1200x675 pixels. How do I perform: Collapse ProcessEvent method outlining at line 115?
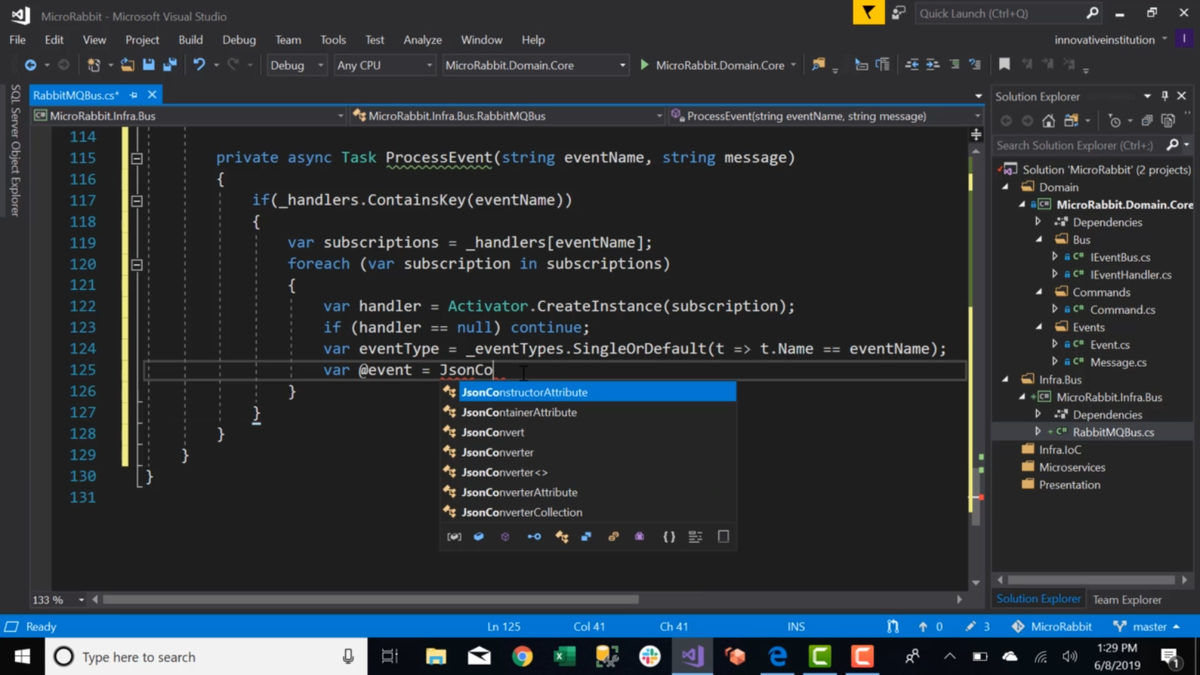137,158
